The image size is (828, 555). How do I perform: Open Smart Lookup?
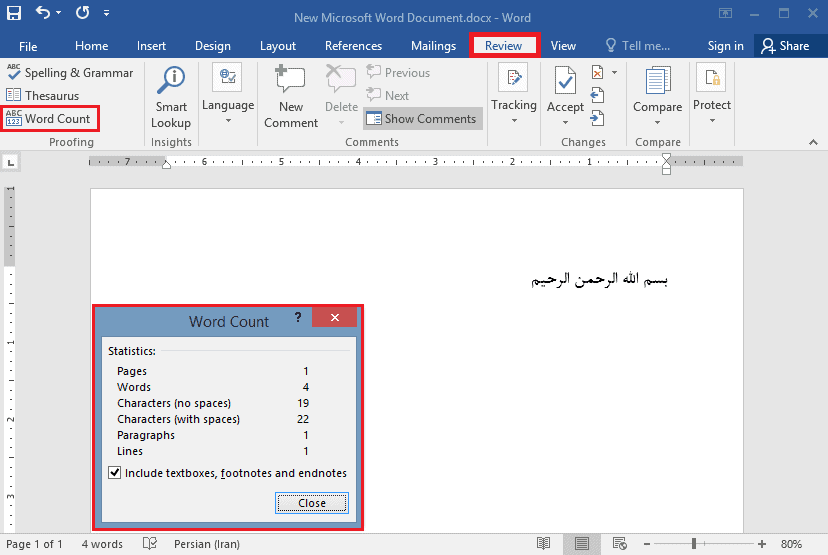(171, 98)
